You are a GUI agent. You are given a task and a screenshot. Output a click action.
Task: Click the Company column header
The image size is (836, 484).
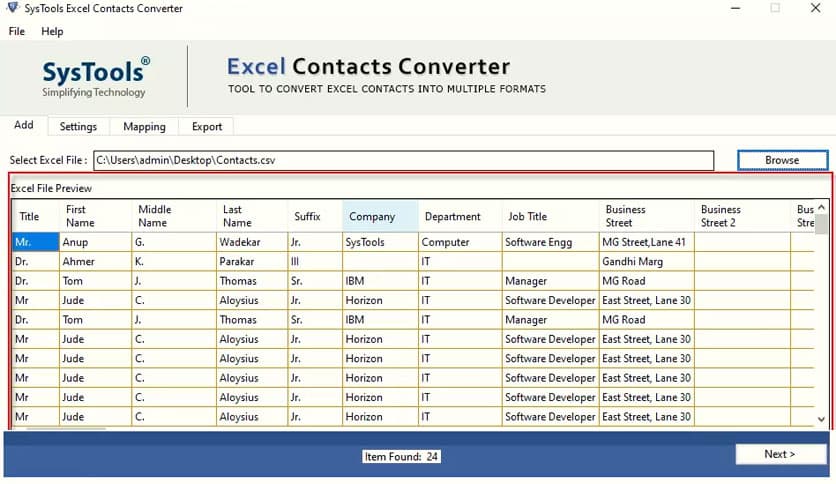click(x=380, y=216)
